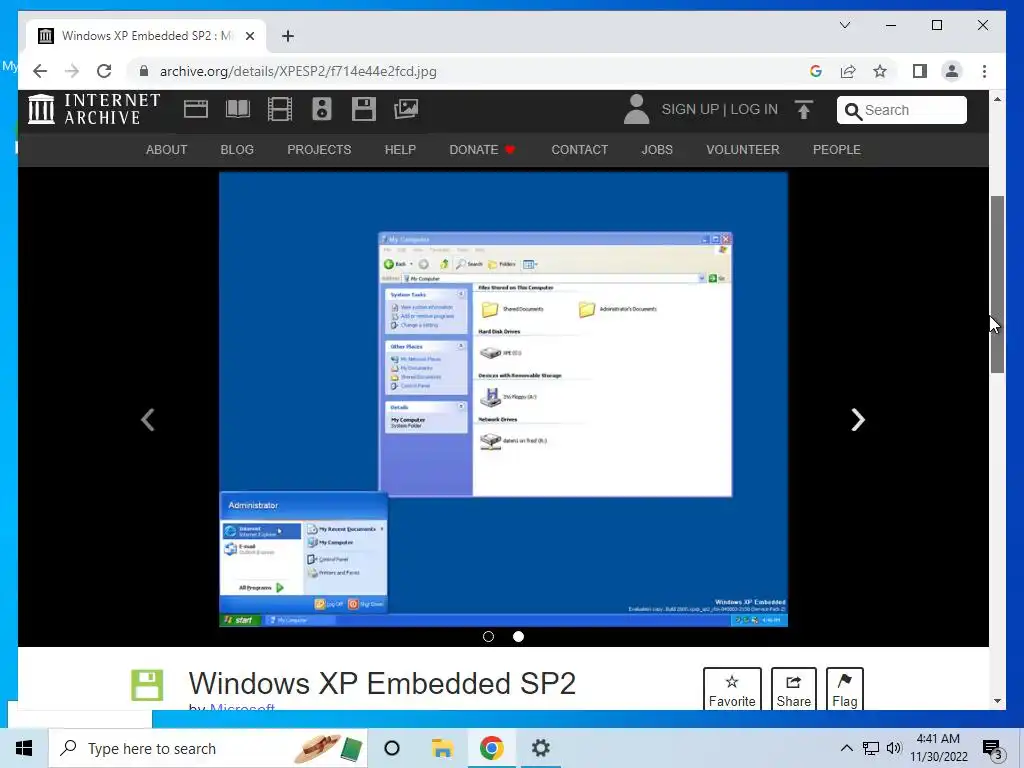
Task: Open JOBS menu item
Action: tap(657, 150)
